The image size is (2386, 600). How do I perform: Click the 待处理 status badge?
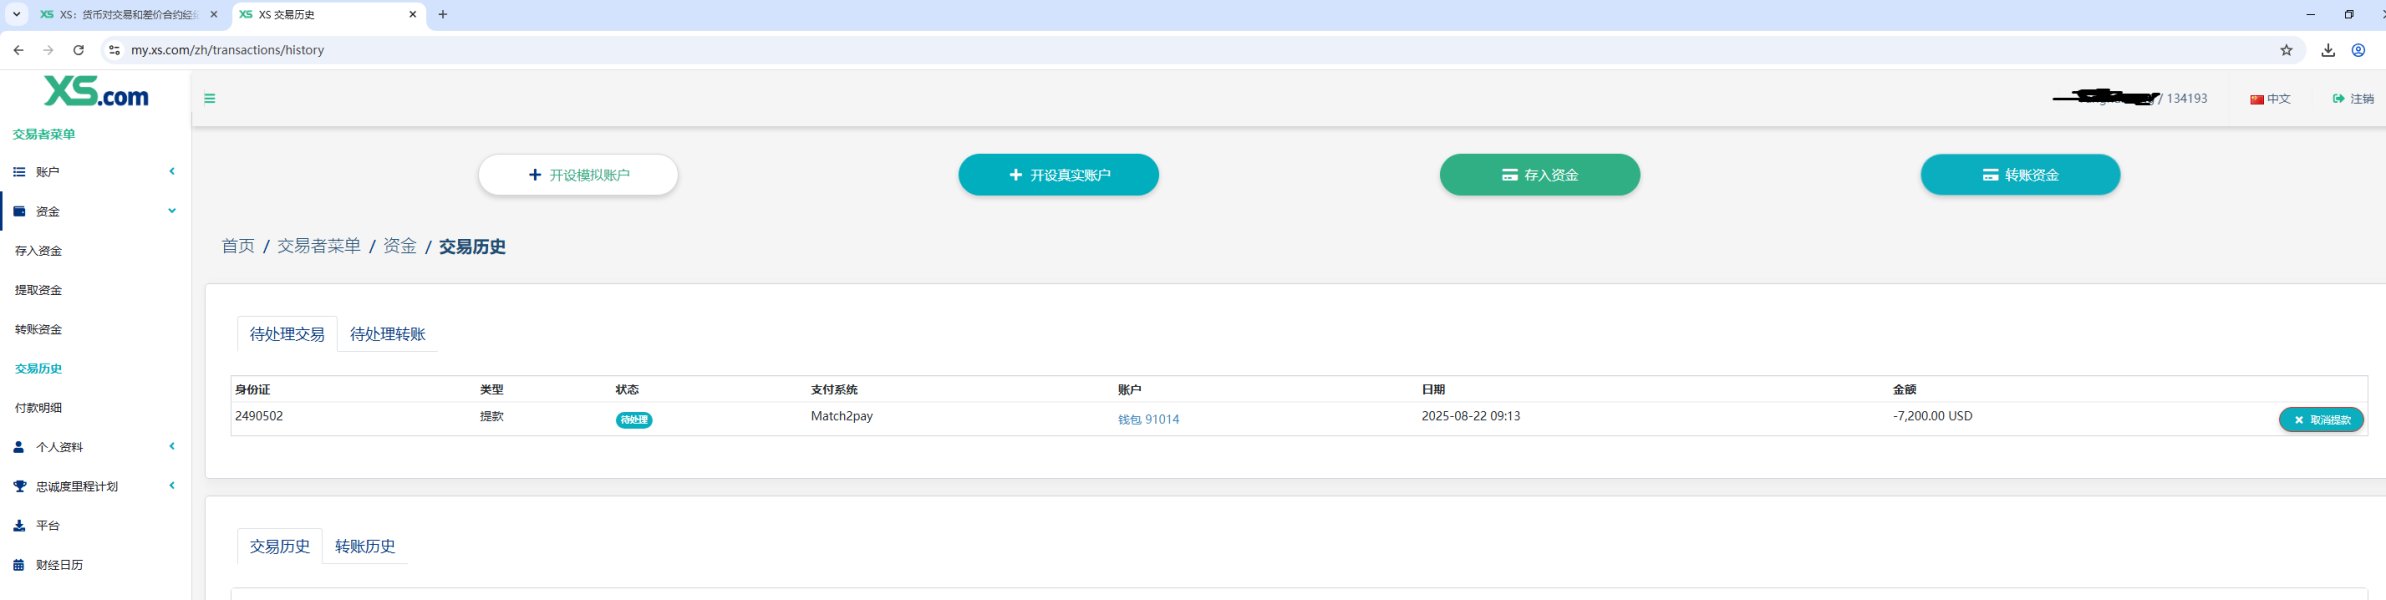pyautogui.click(x=634, y=420)
